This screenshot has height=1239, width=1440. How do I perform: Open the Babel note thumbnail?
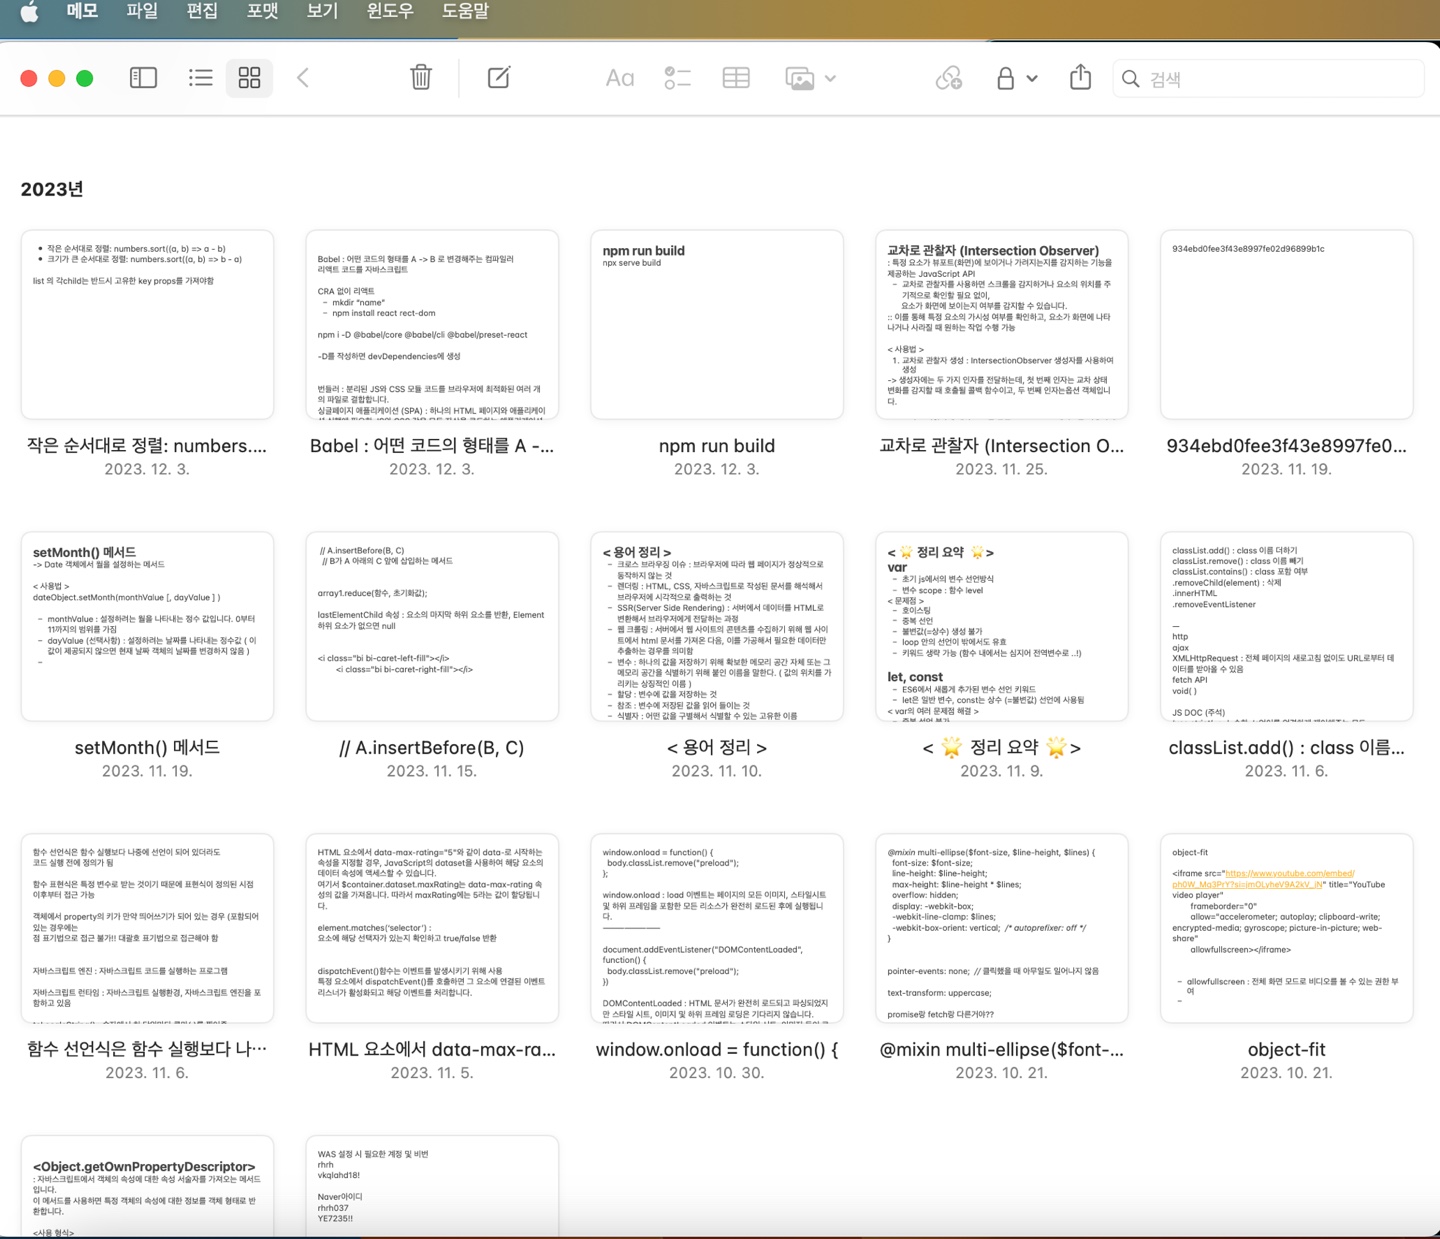coord(432,325)
